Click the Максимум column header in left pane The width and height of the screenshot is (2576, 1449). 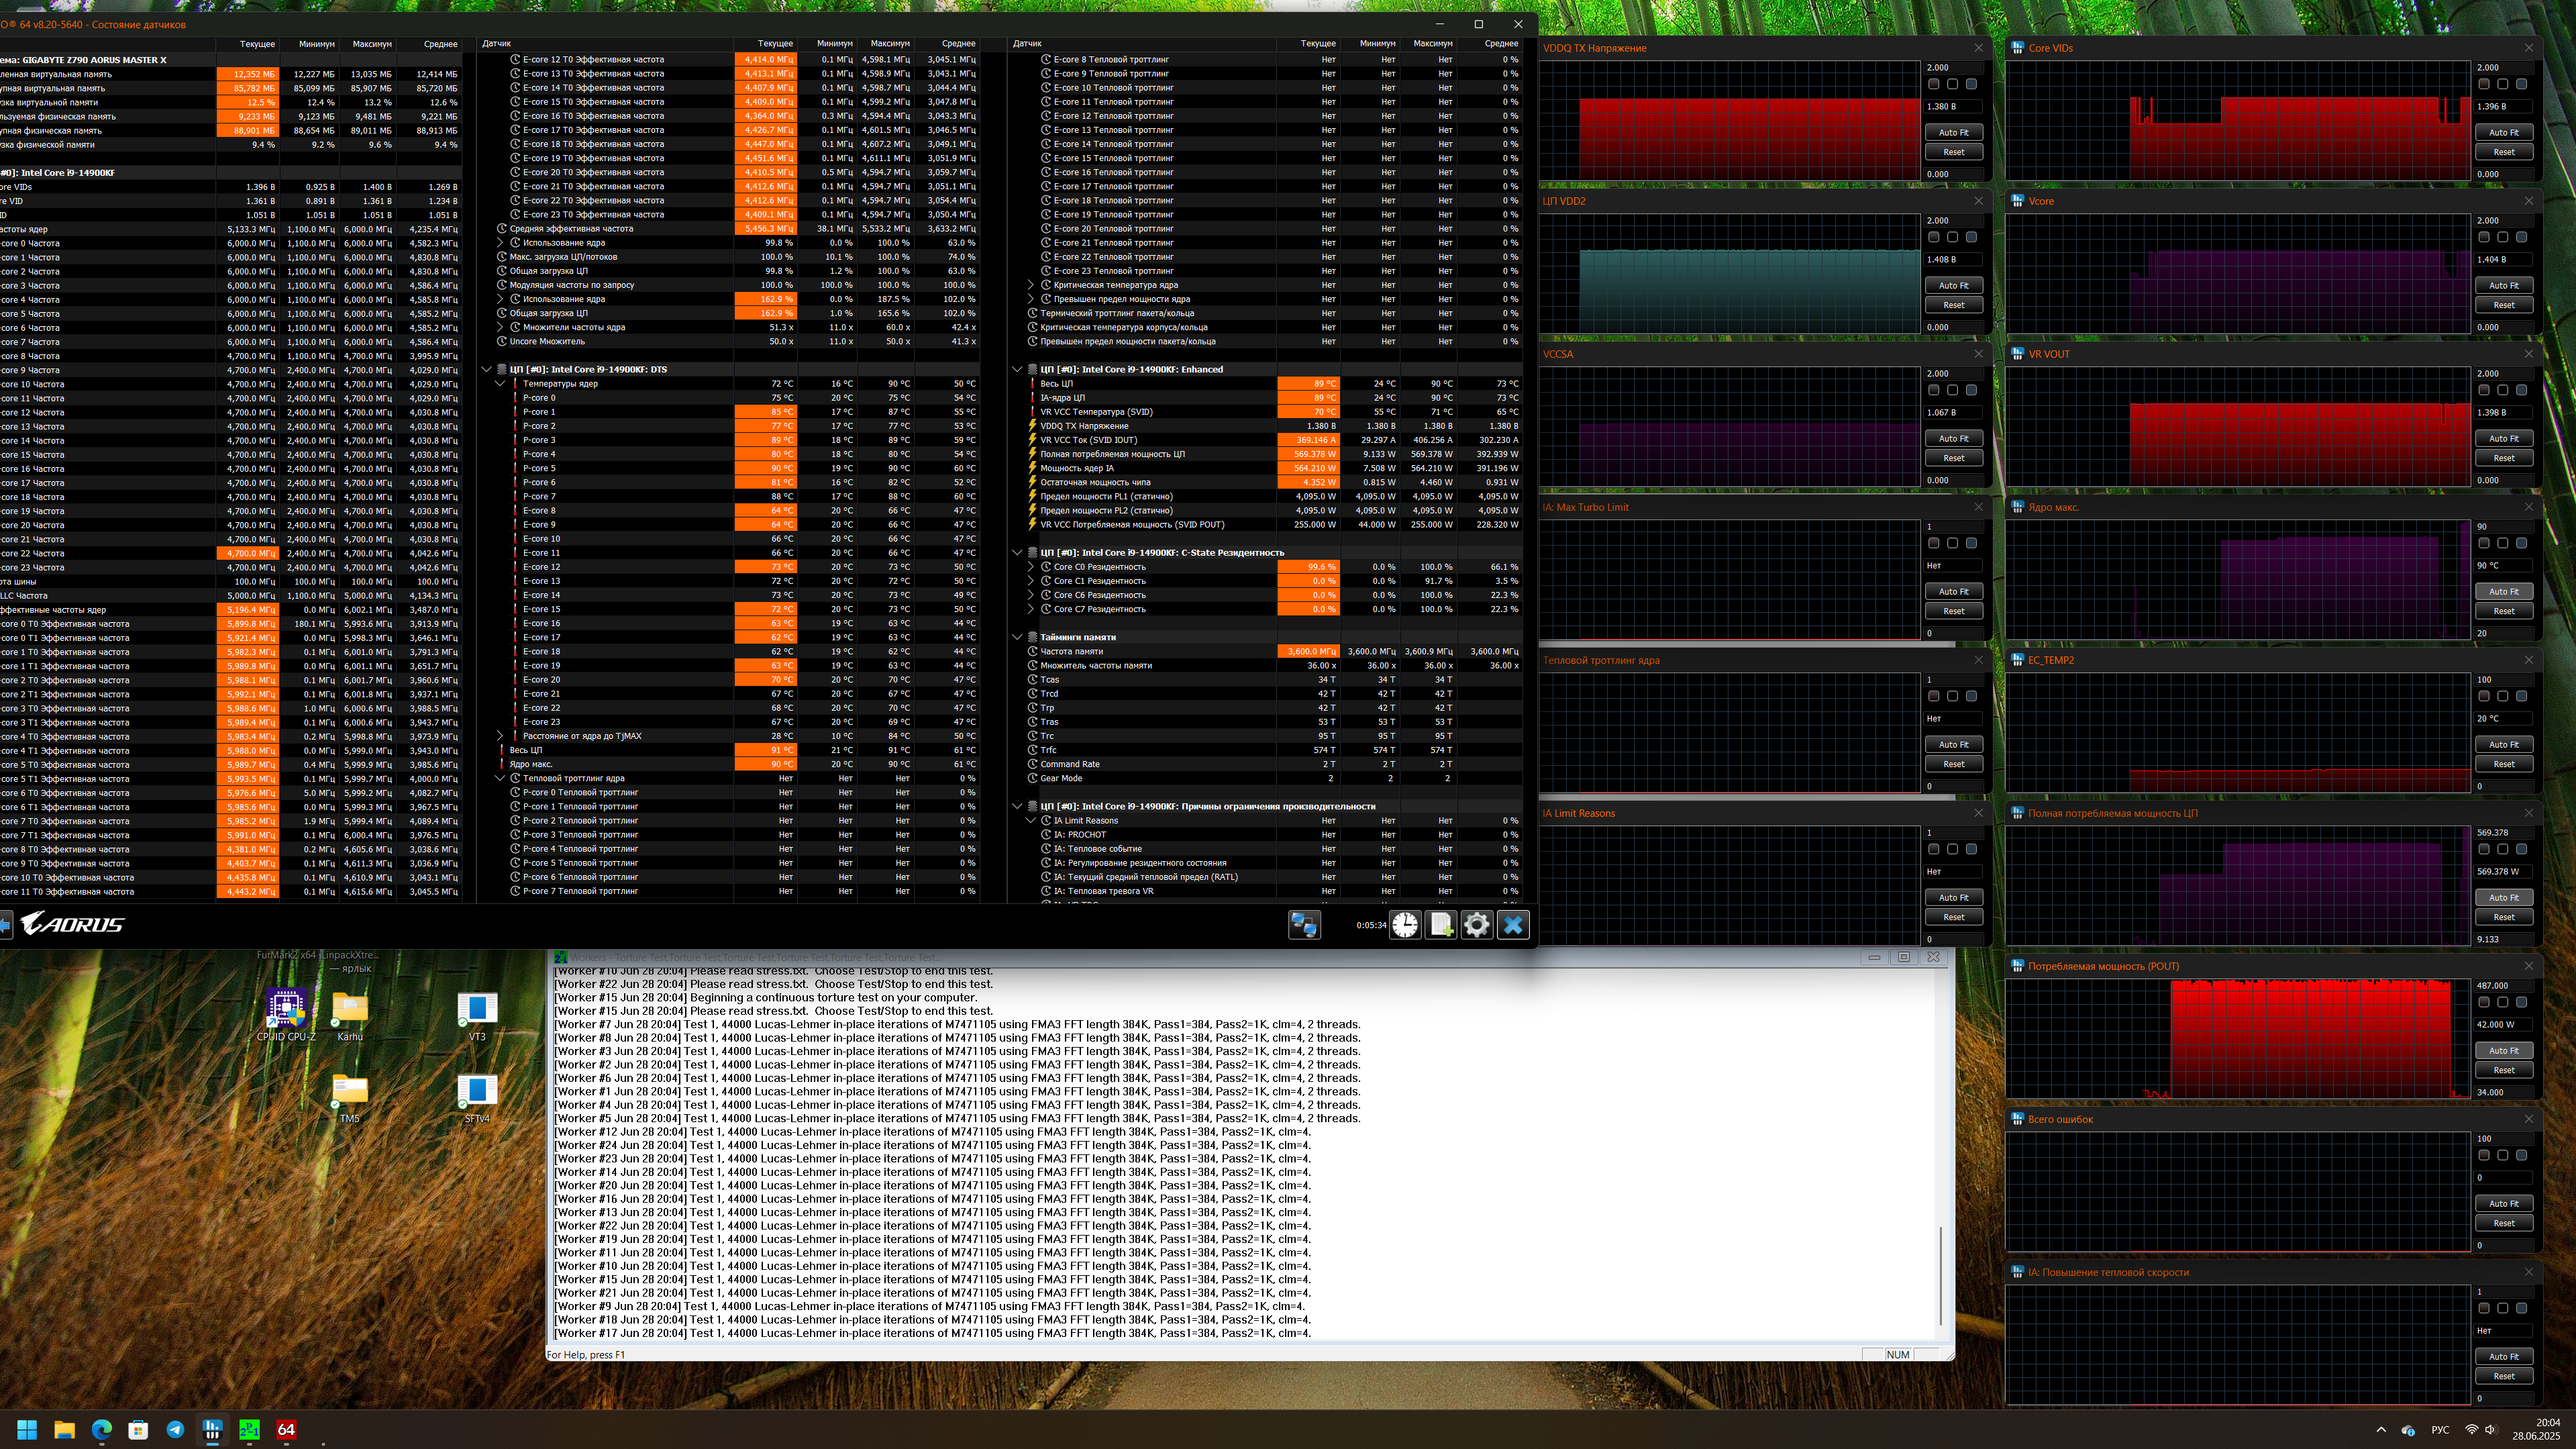click(372, 44)
